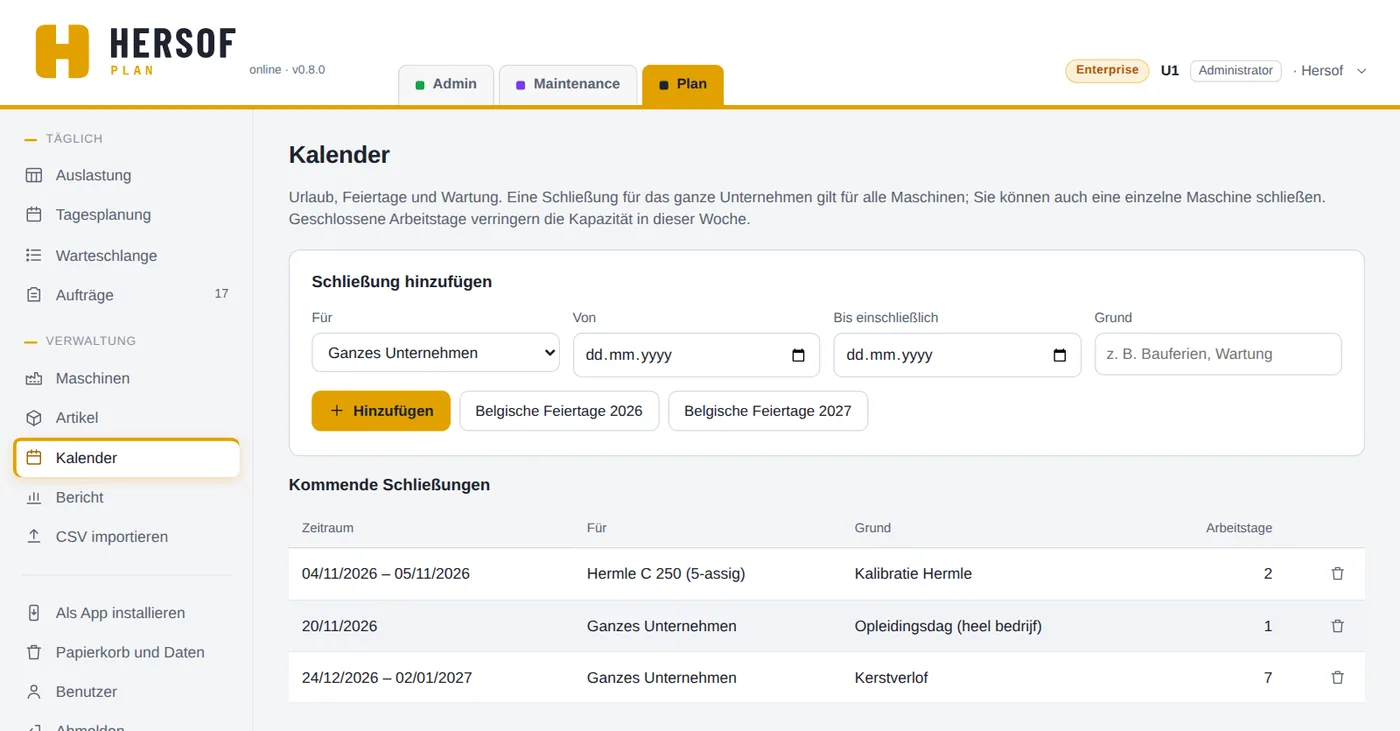
Task: Click the 04/11/2026 – 05/11/2026 cell
Action: pyautogui.click(x=386, y=574)
